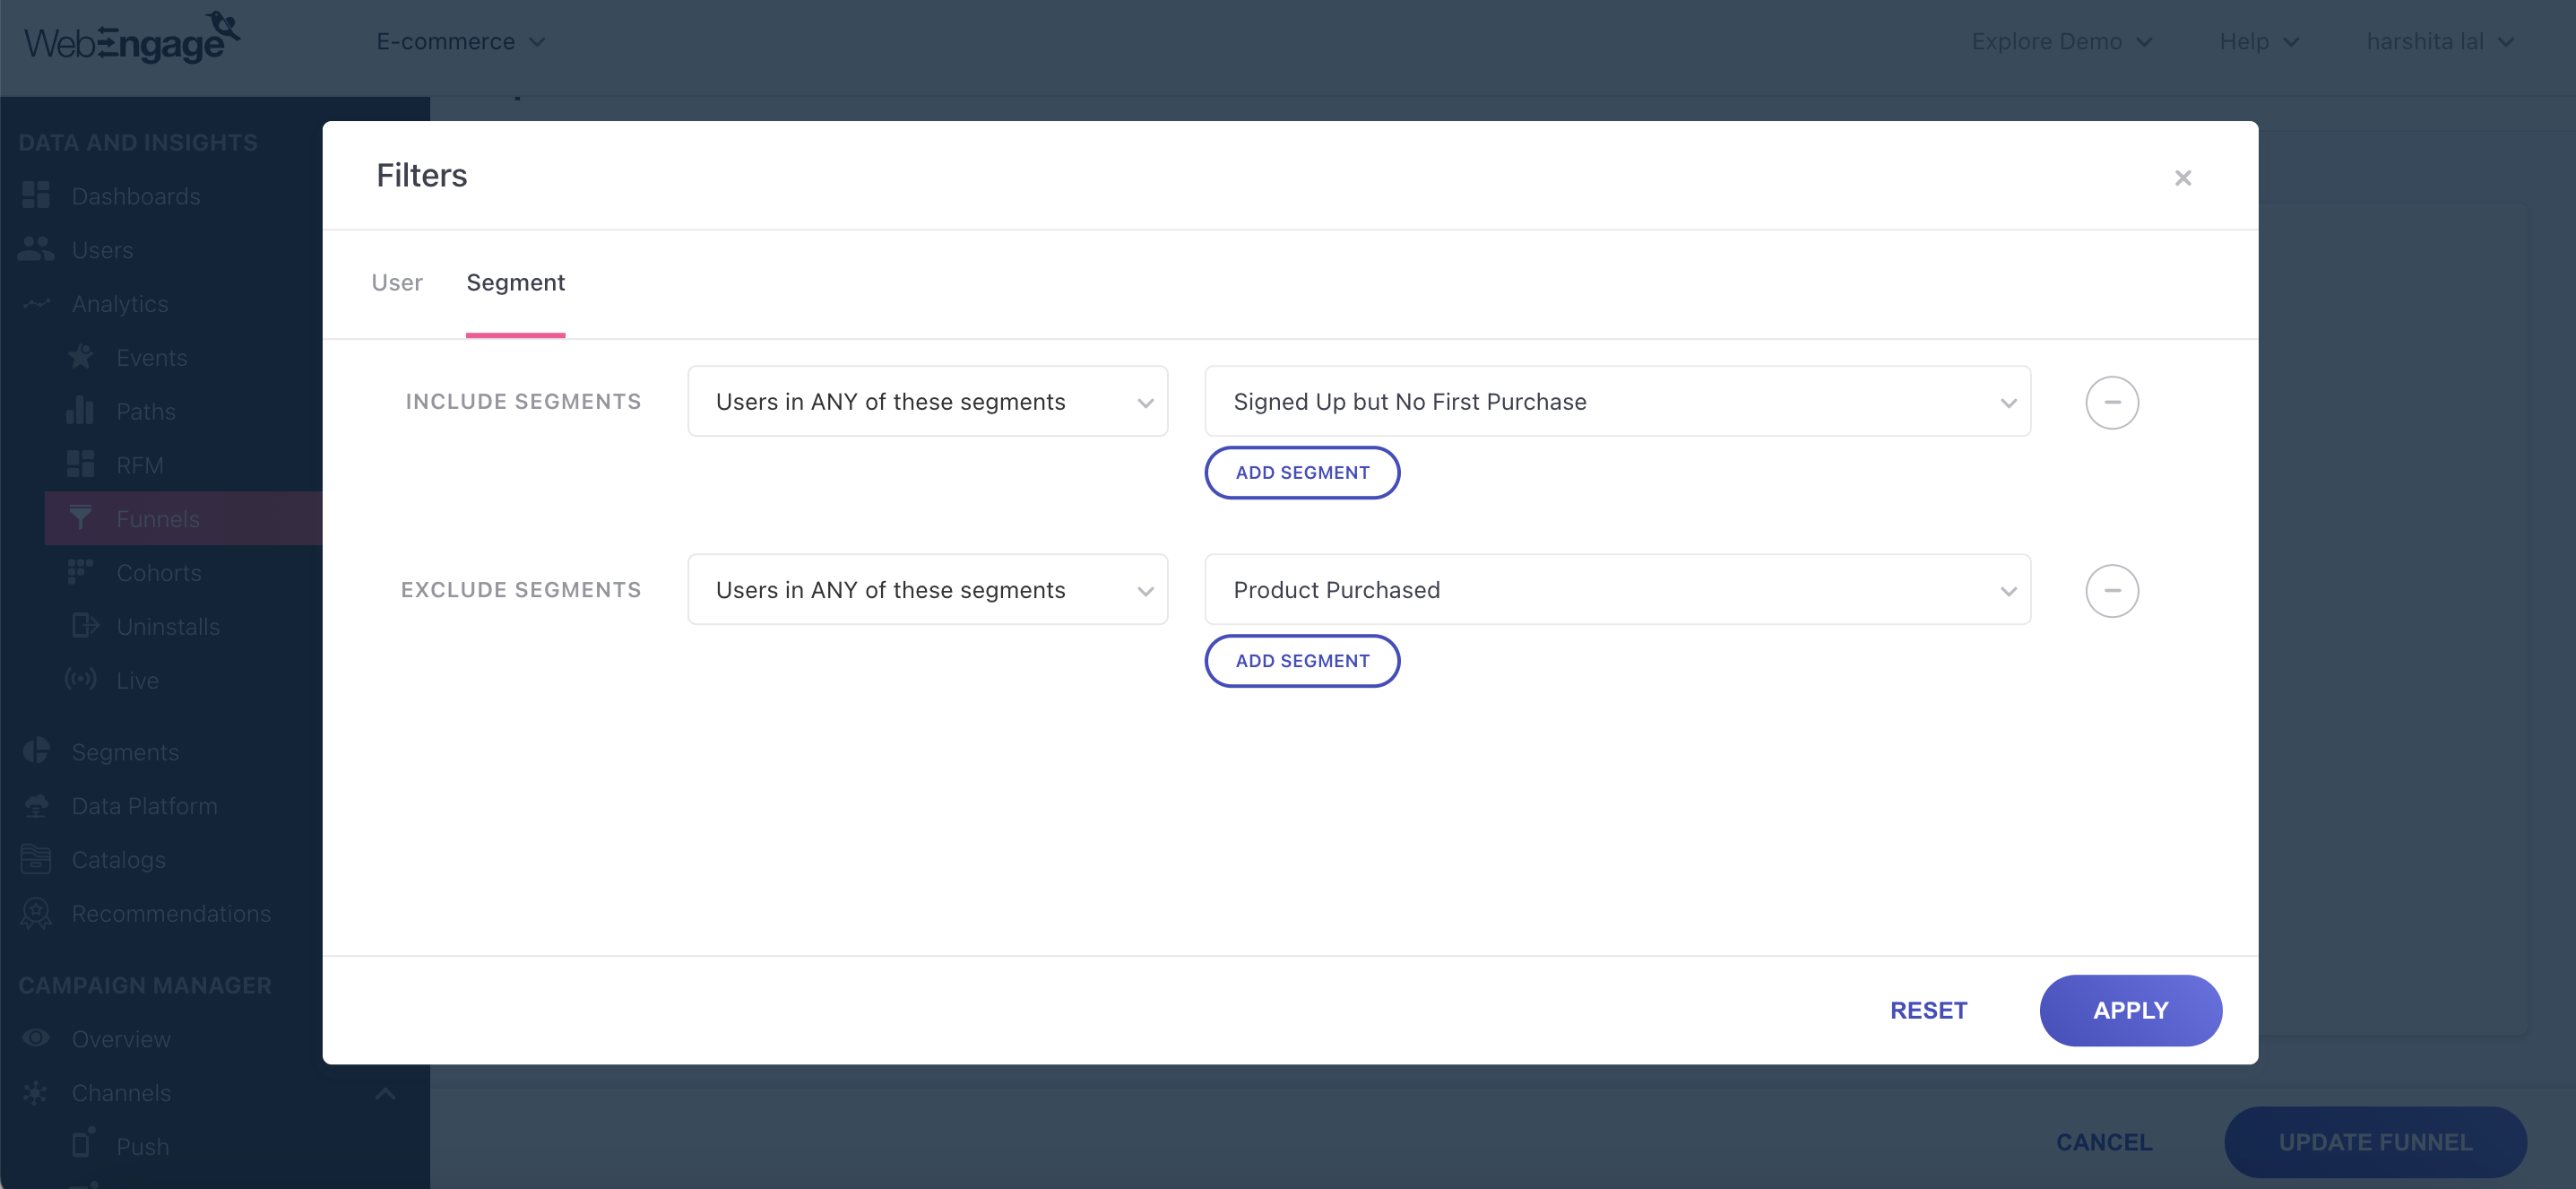Image resolution: width=2576 pixels, height=1189 pixels.
Task: Click the Segments pie icon
Action: click(36, 751)
